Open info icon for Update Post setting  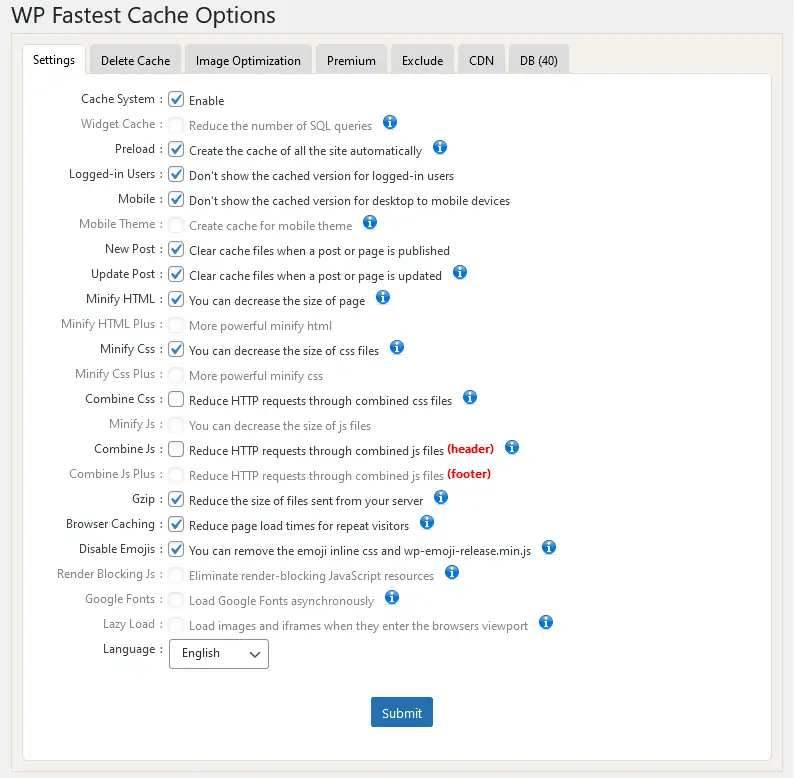[x=460, y=272]
